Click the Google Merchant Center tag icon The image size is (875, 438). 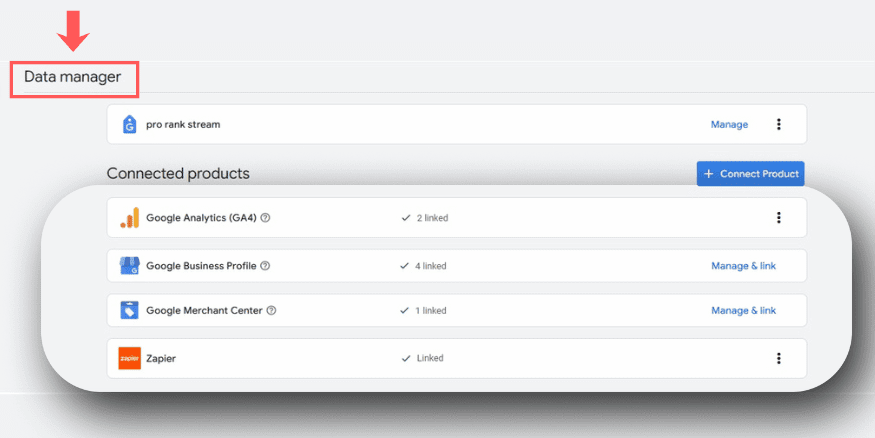coord(129,311)
